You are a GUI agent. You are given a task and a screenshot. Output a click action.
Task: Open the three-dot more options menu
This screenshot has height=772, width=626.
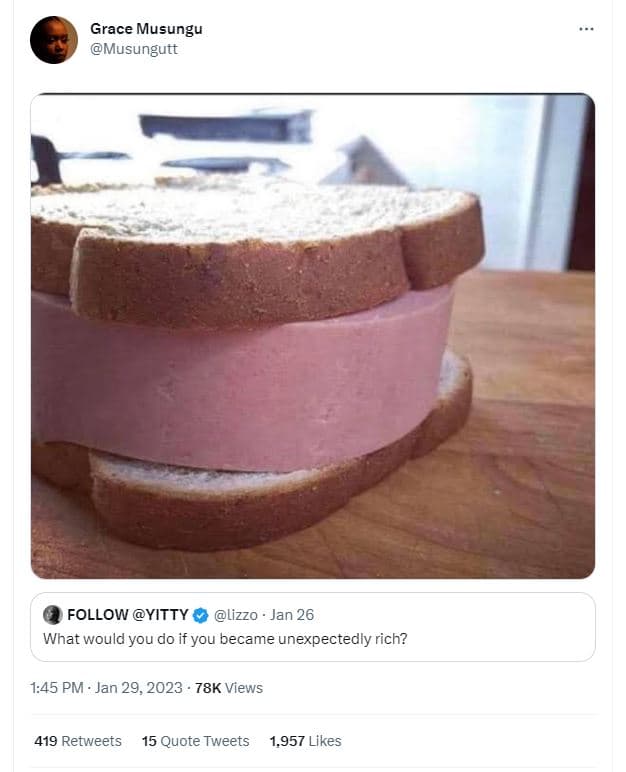click(586, 29)
